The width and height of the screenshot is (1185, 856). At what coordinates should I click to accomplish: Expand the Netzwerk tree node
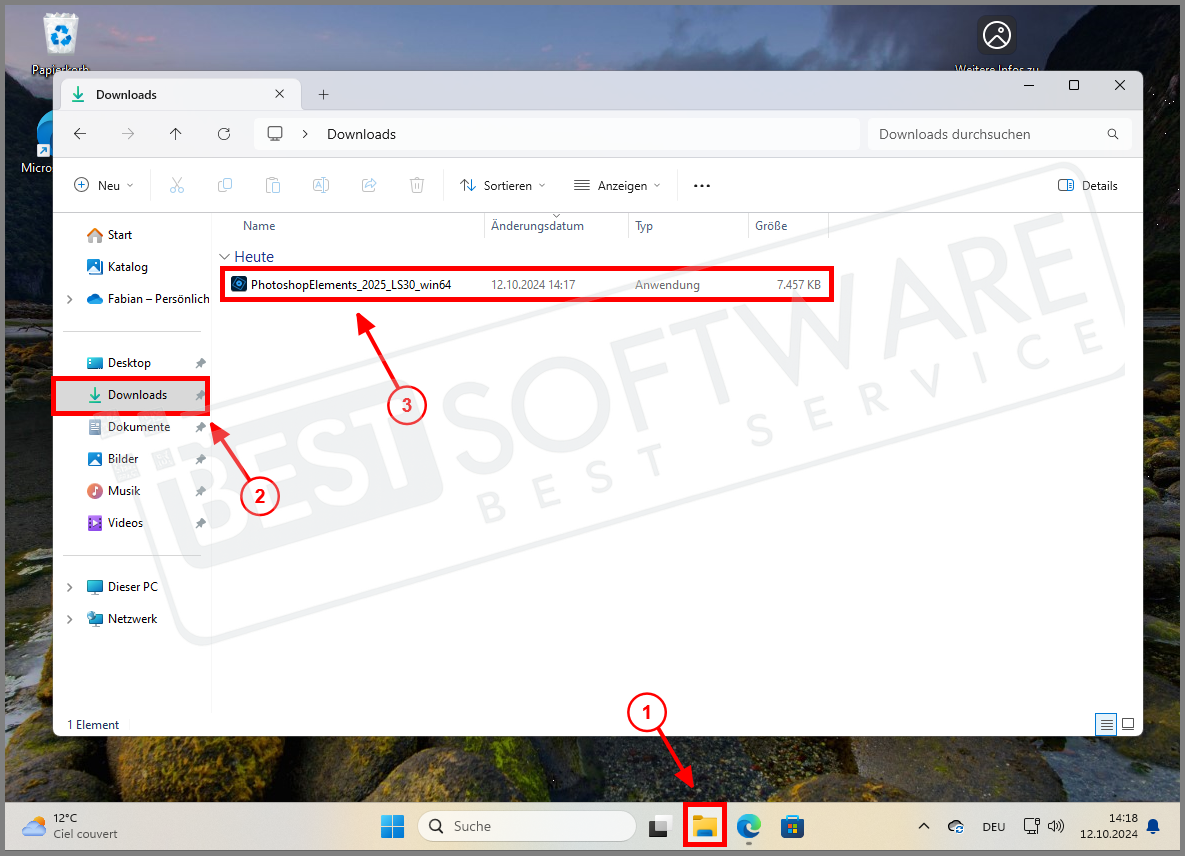70,619
